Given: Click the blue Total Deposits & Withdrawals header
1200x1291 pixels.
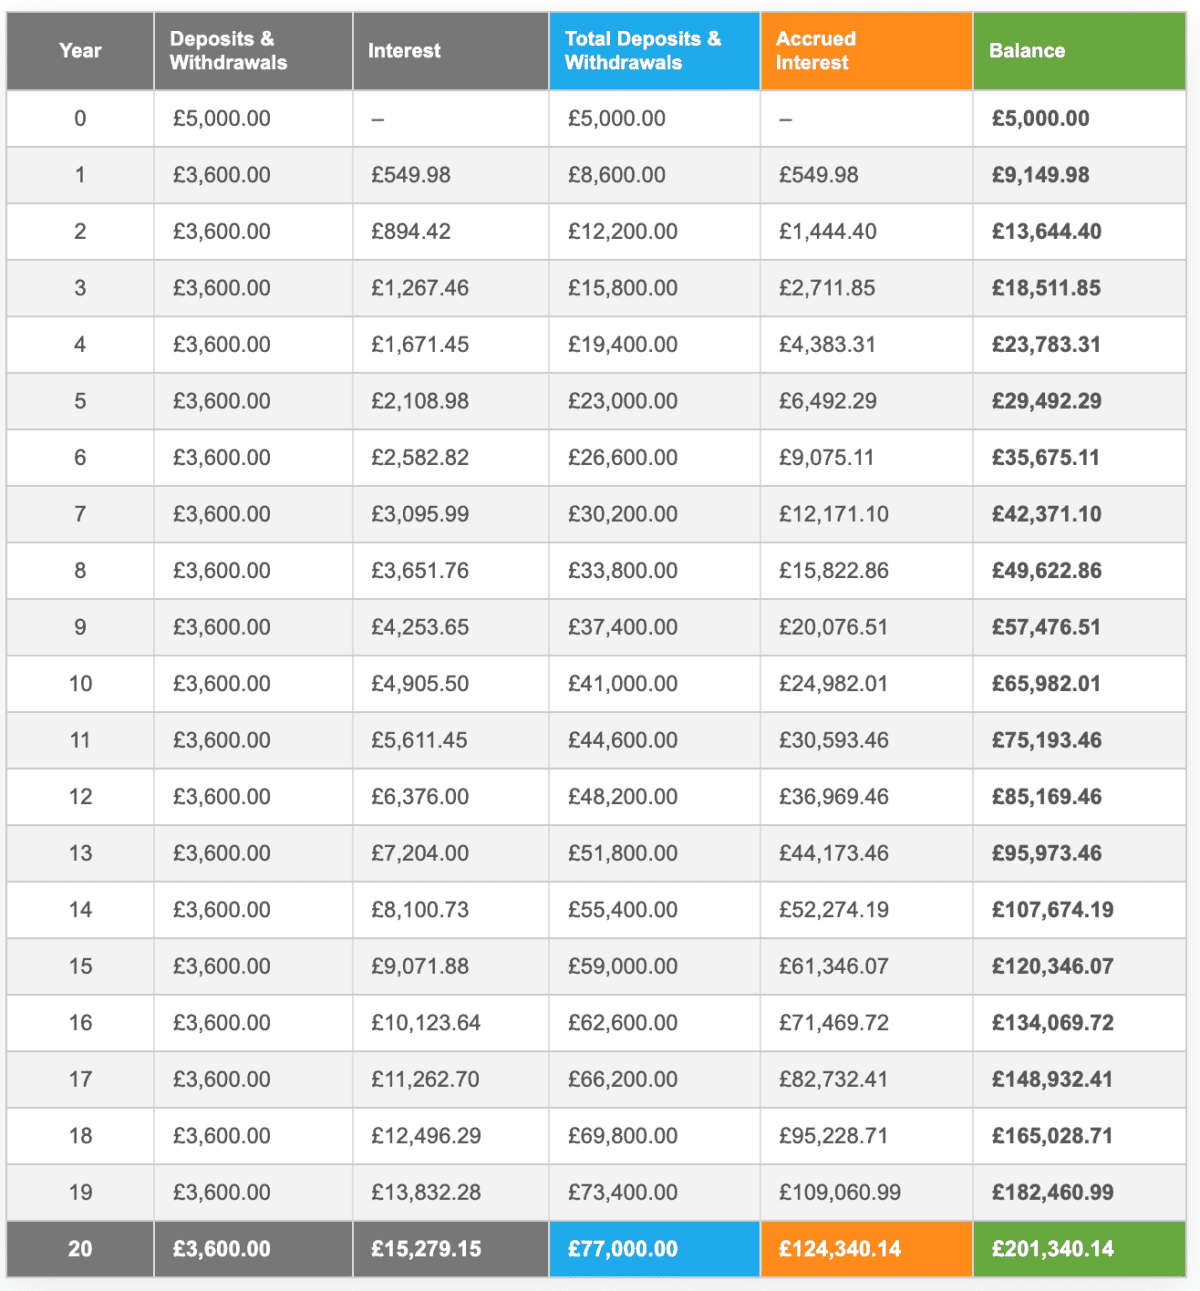Looking at the screenshot, I should click(642, 51).
